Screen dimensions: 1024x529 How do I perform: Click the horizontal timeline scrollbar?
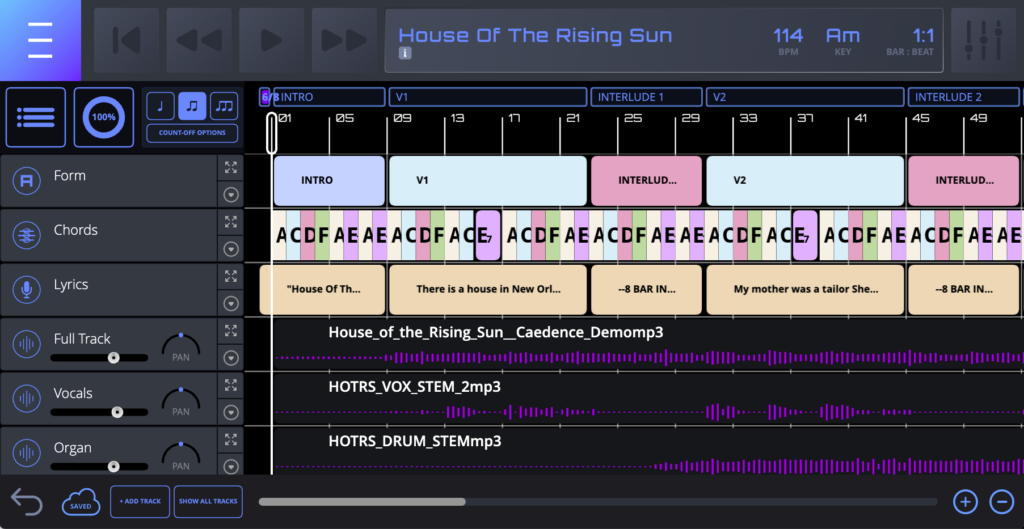362,502
